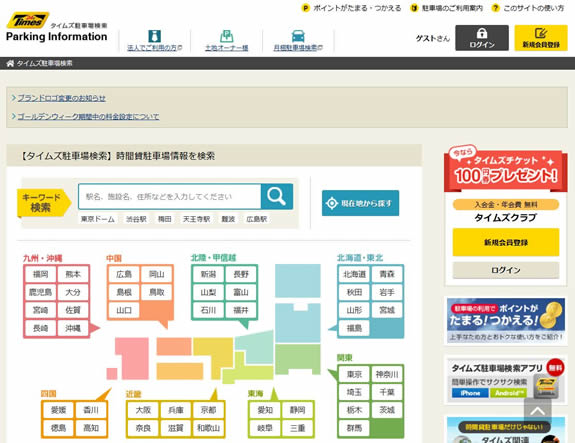Select 東京 in the 関東 box
This screenshot has width=575, height=443.
[x=354, y=374]
